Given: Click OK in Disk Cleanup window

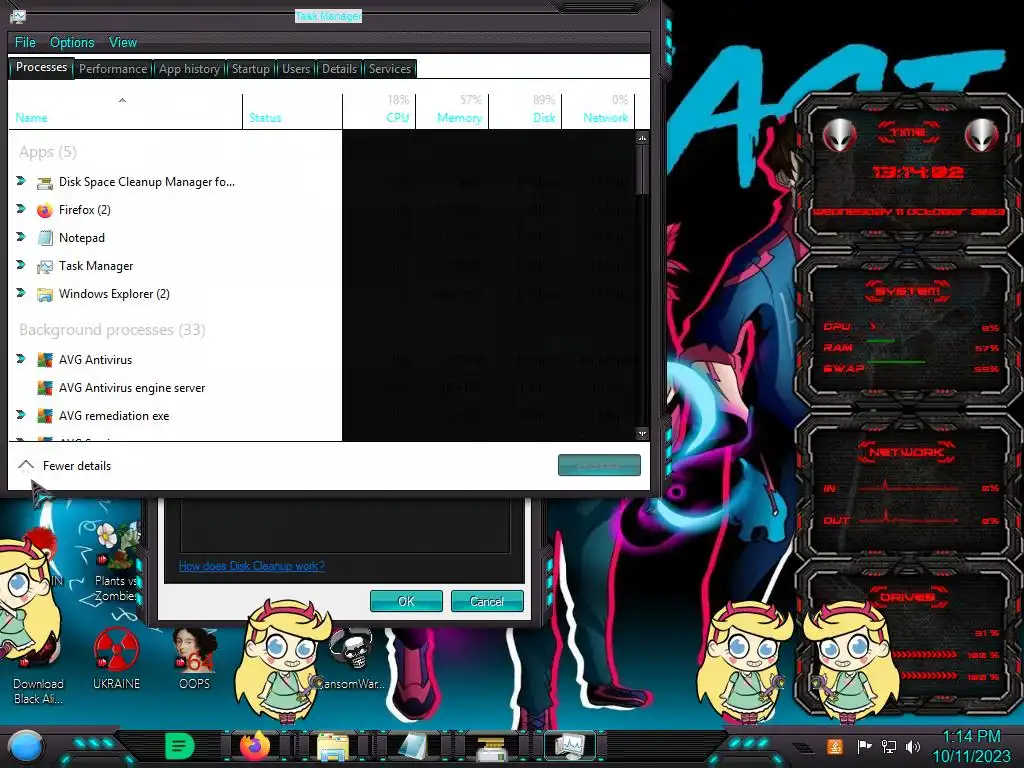Looking at the screenshot, I should [406, 601].
